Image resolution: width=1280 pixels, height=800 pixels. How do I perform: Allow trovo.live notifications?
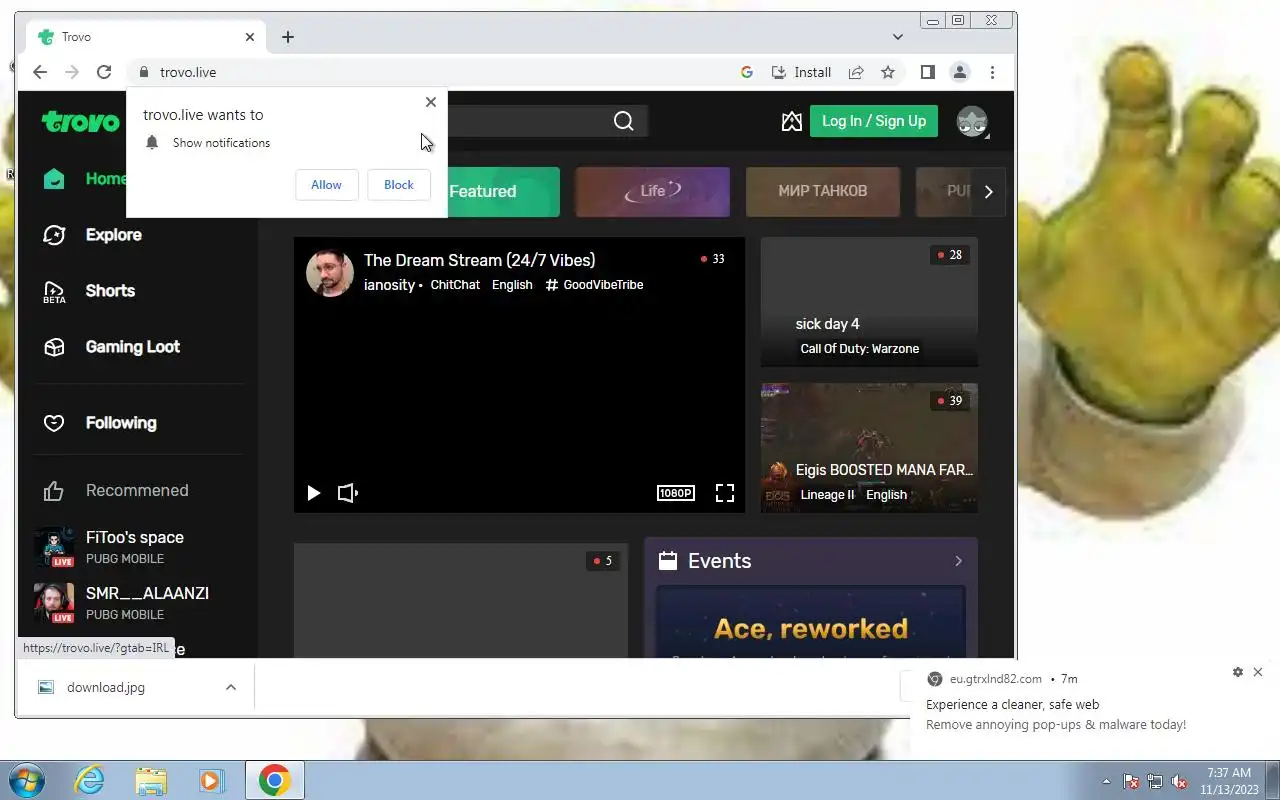pyautogui.click(x=326, y=185)
